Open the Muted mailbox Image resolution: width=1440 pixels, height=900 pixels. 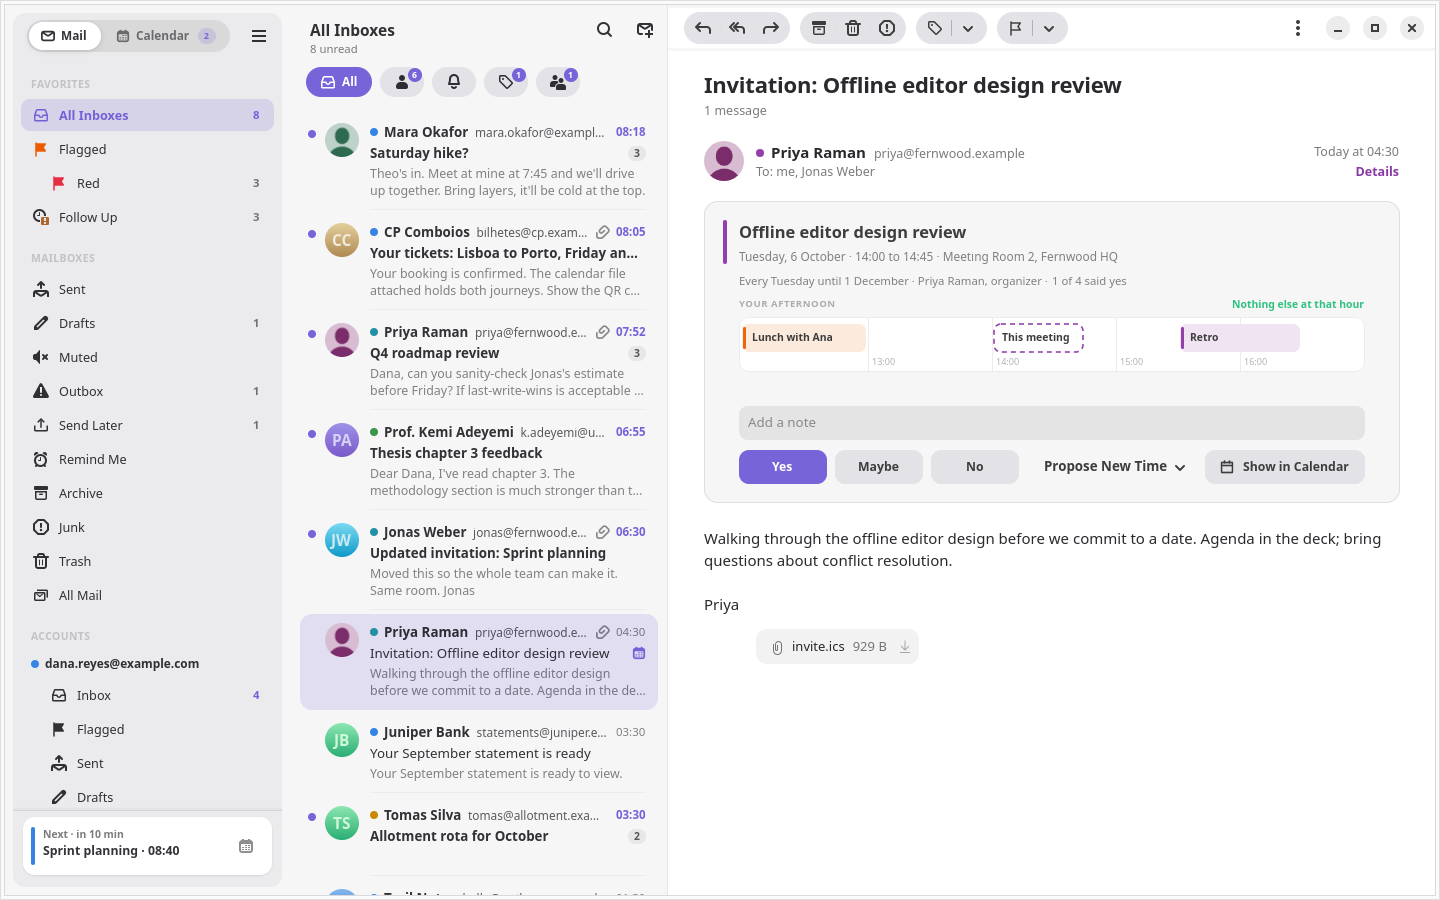coord(145,357)
